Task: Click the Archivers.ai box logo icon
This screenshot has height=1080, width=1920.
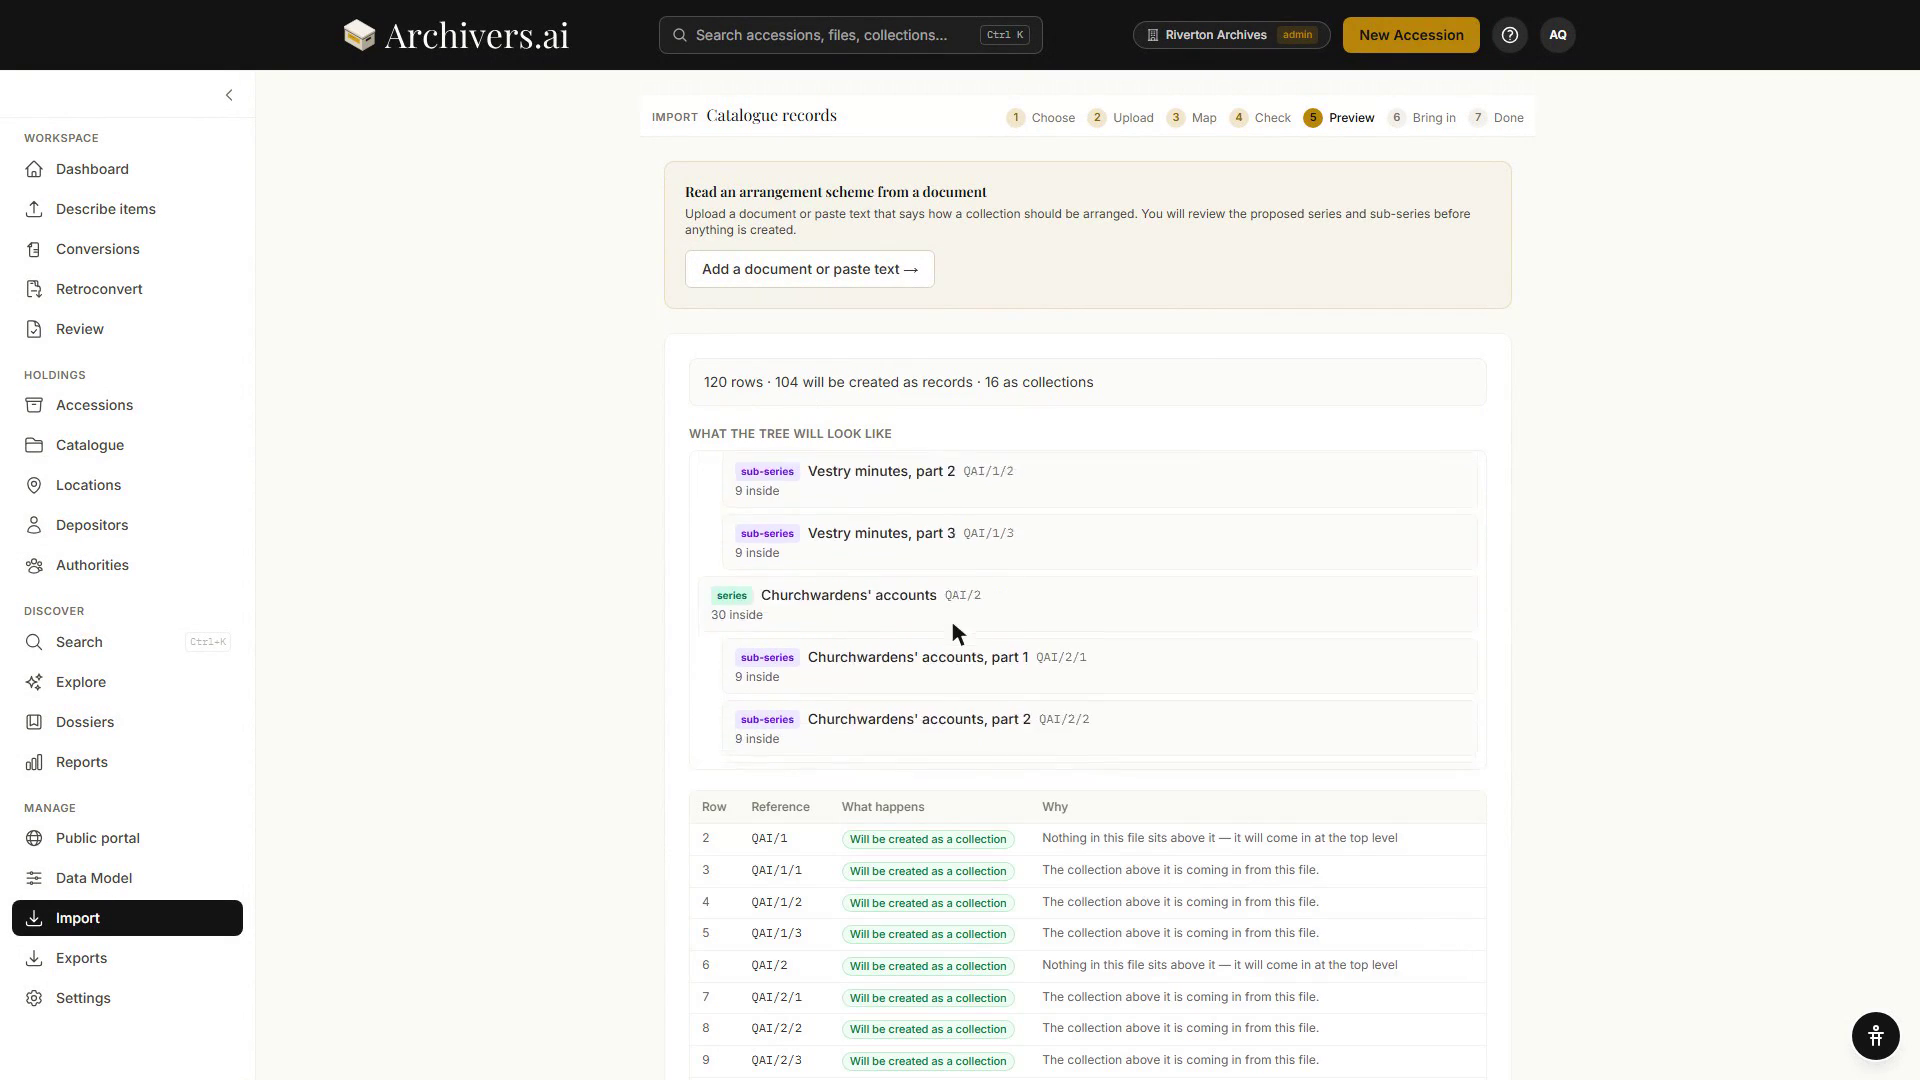Action: click(359, 35)
